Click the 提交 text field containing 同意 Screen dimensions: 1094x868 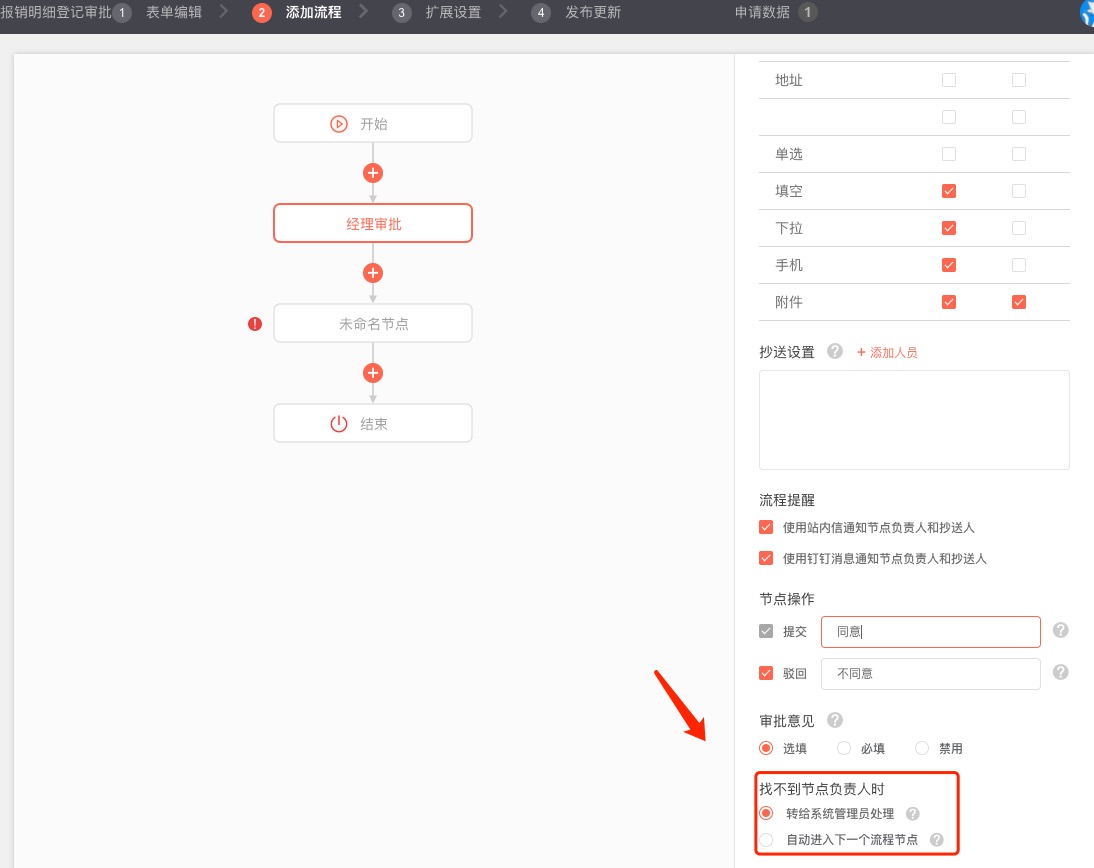tap(931, 631)
